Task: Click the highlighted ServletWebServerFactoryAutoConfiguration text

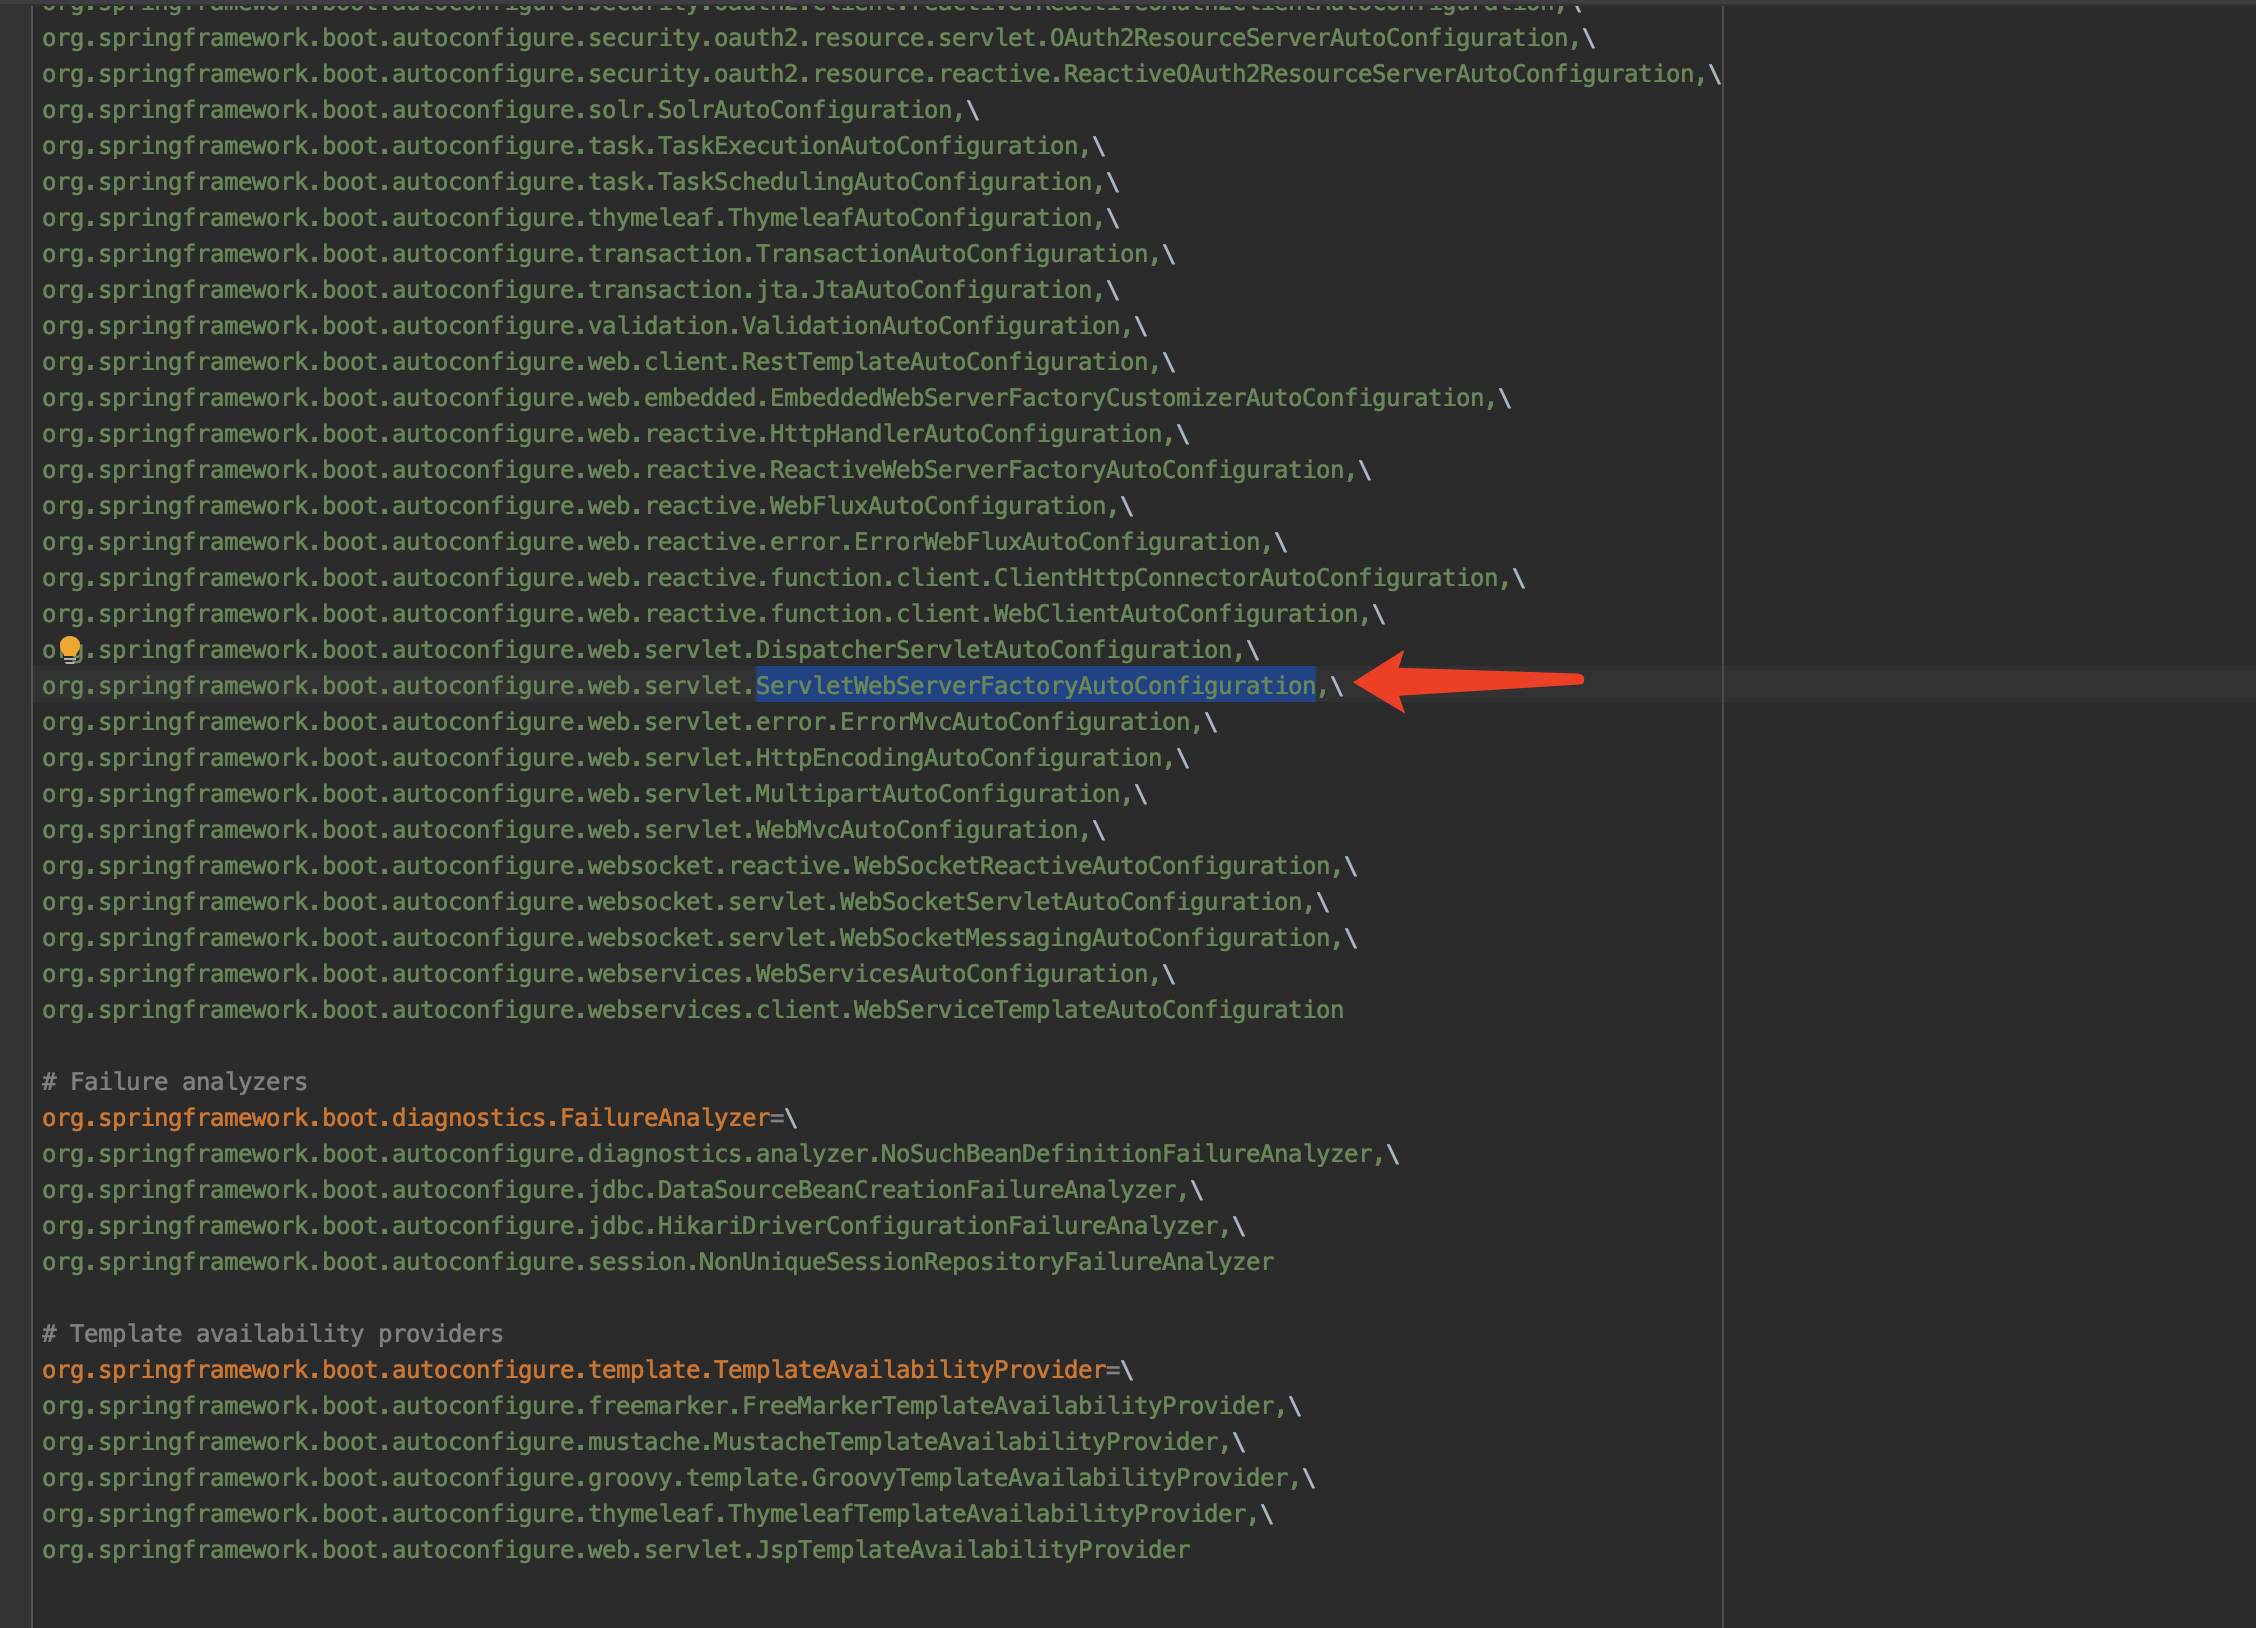Action: click(x=1035, y=686)
